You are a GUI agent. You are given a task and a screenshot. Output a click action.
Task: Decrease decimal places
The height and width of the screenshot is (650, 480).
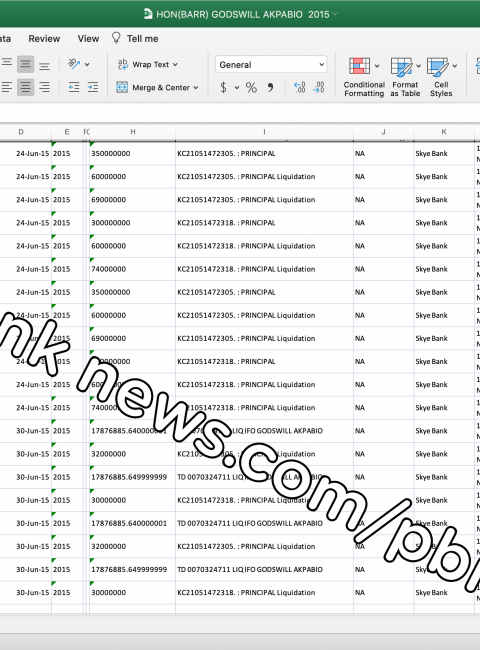coord(318,87)
